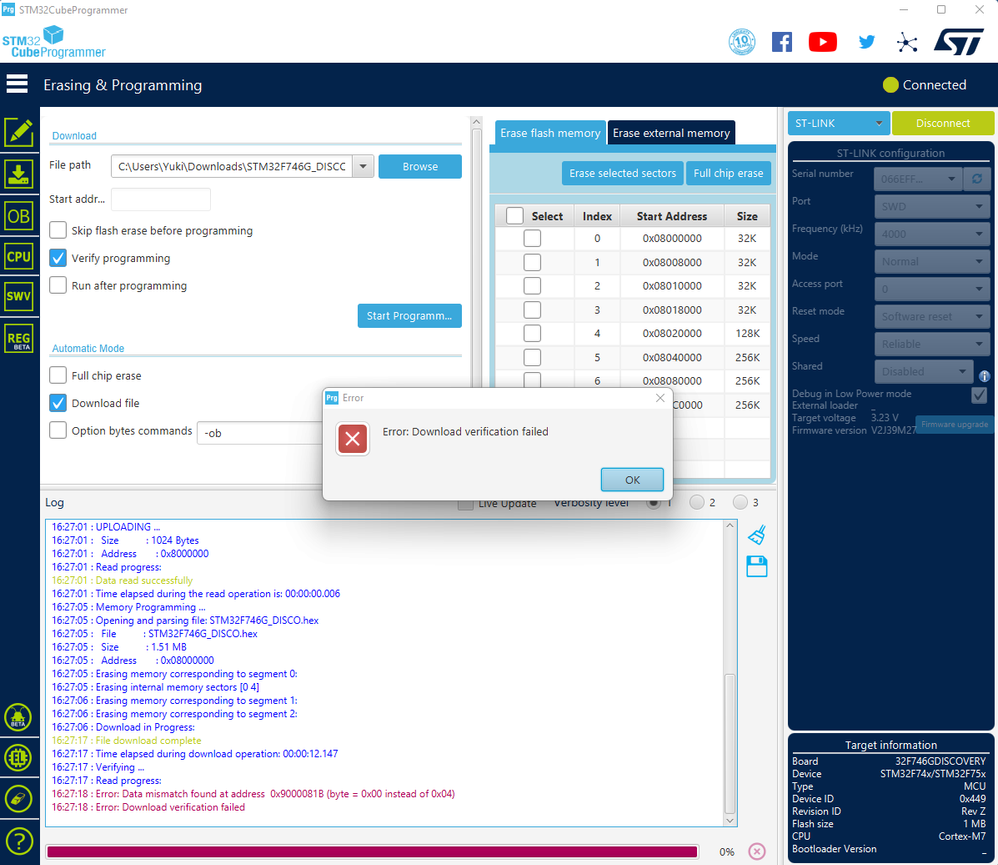
Task: Open the Mode Normal dropdown
Action: [x=932, y=261]
